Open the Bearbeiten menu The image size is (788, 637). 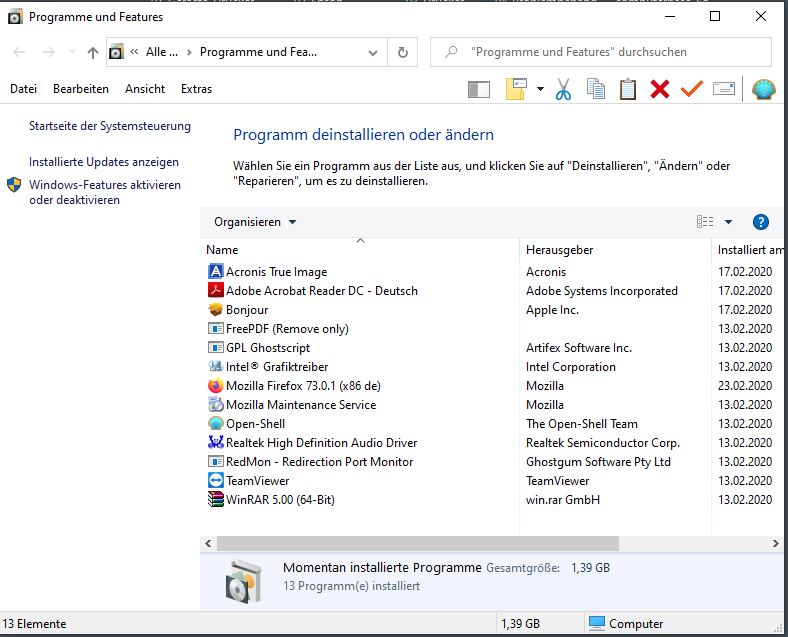coord(80,89)
